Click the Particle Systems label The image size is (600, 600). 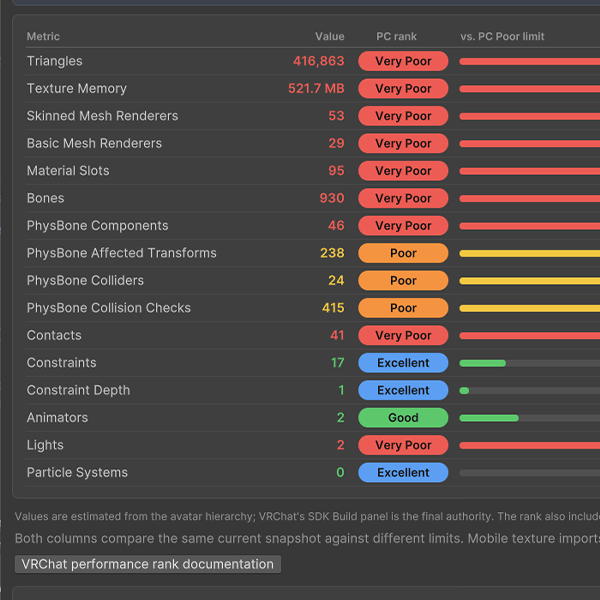pos(77,473)
